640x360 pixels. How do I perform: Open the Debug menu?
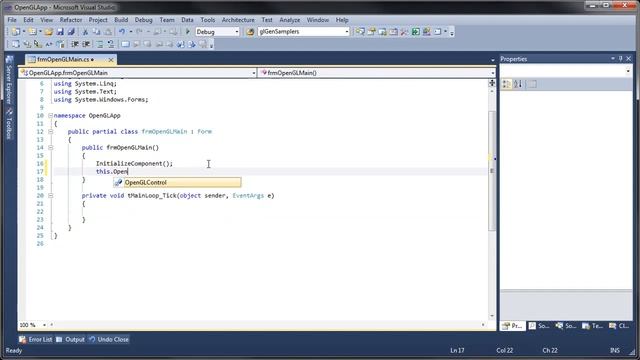(143, 20)
